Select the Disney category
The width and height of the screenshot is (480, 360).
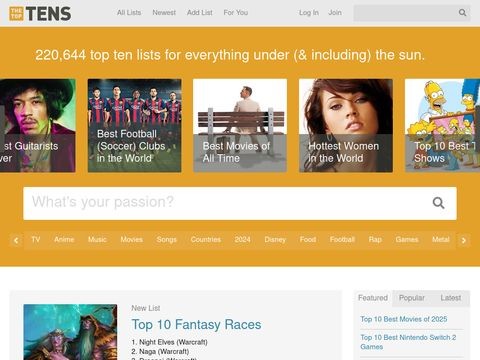click(275, 240)
